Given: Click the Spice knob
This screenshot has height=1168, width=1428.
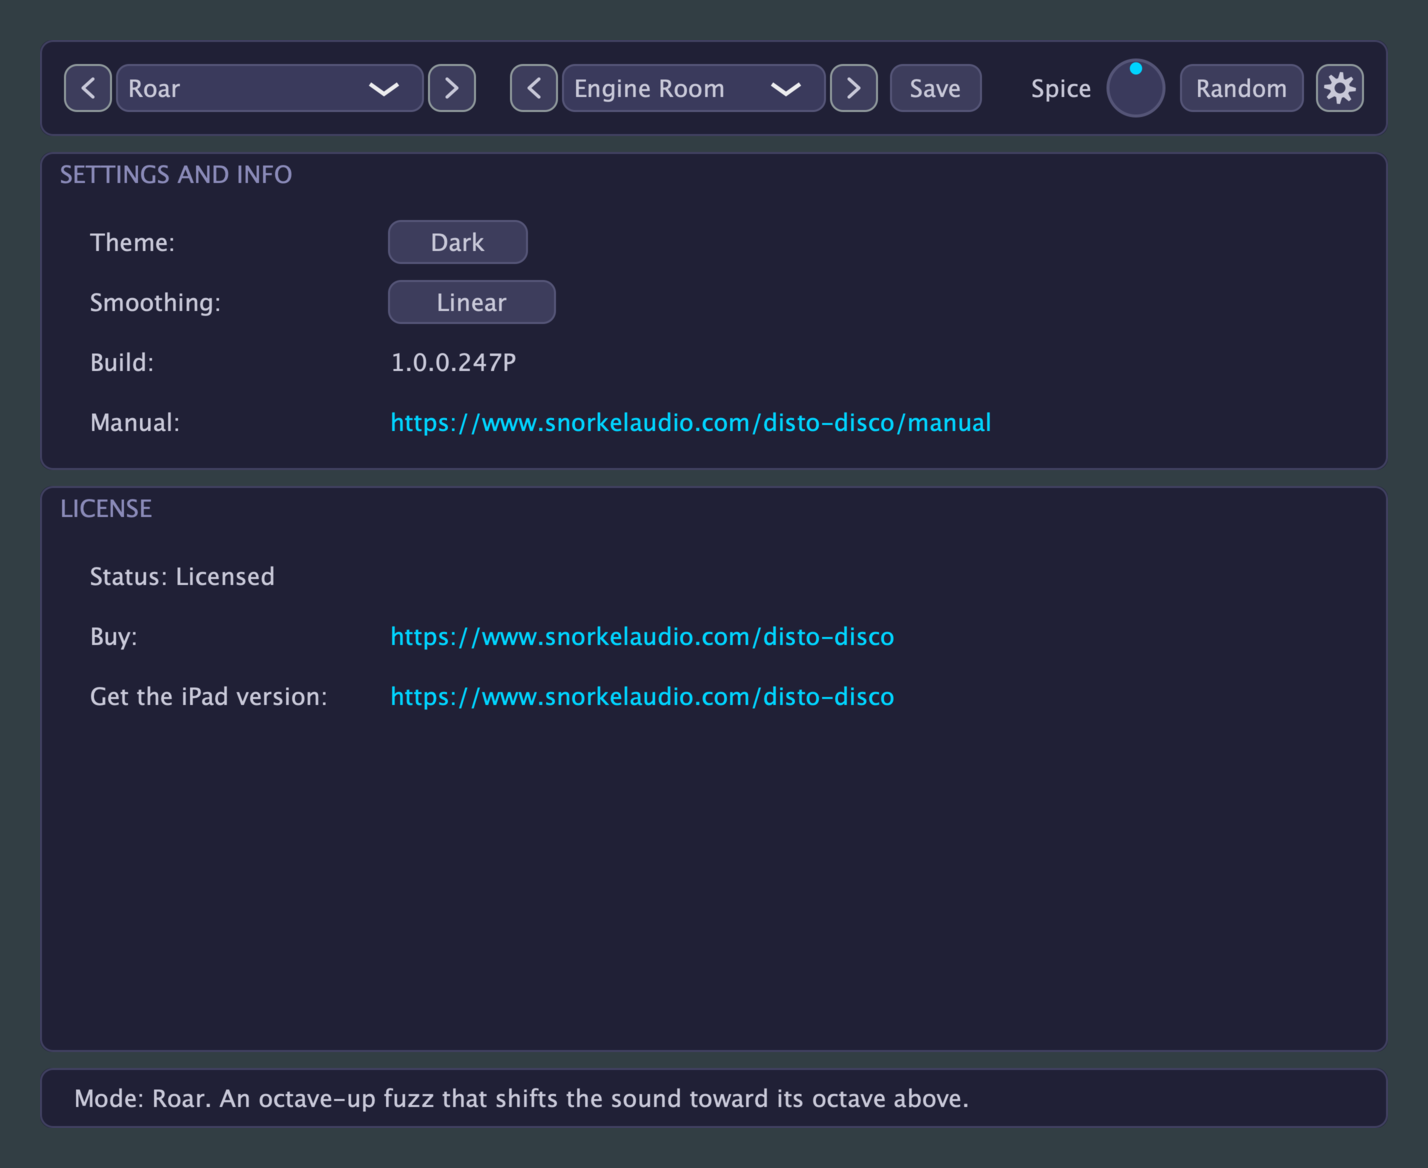Looking at the screenshot, I should click(x=1136, y=88).
